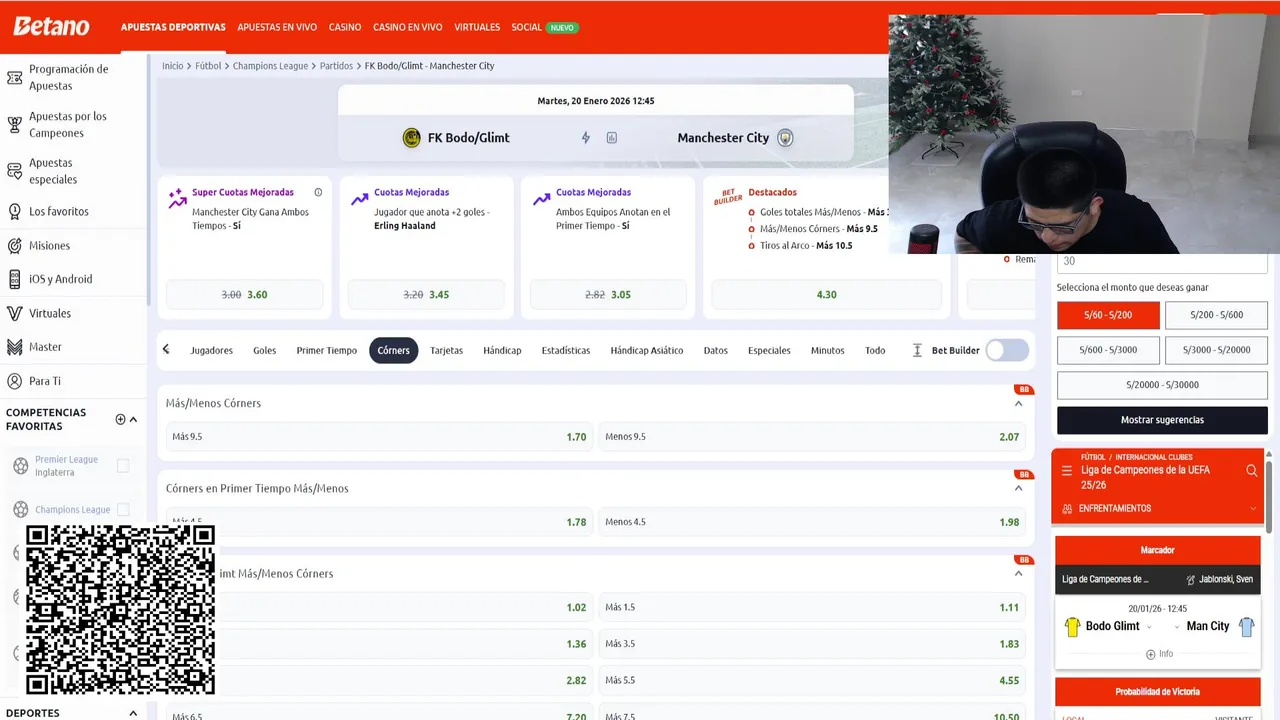Screen dimensions: 1280x720
Task: Click the bet amount input showing 30
Action: coord(1162,261)
